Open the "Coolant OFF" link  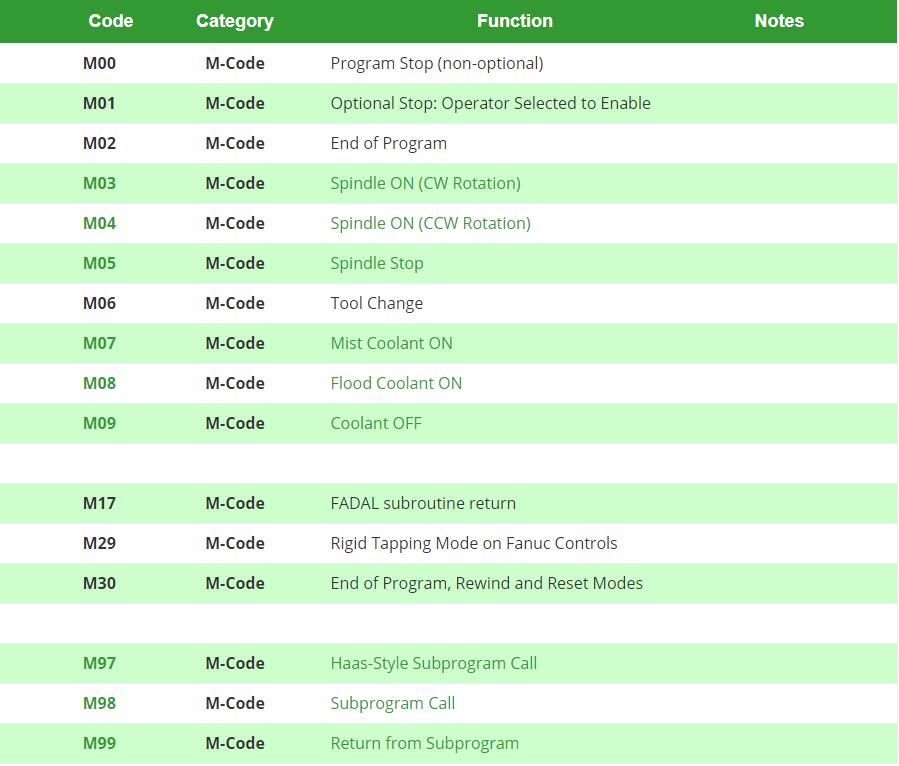pyautogui.click(x=376, y=423)
